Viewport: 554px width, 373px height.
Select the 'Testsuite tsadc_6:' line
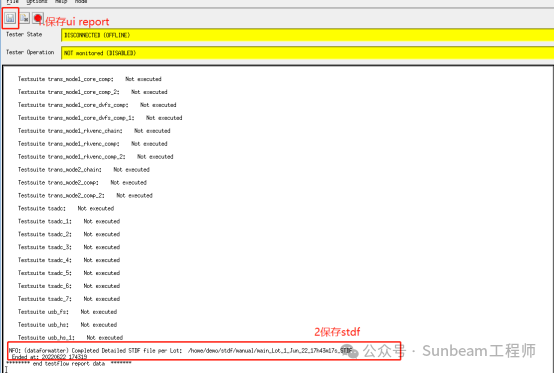[x=69, y=286]
